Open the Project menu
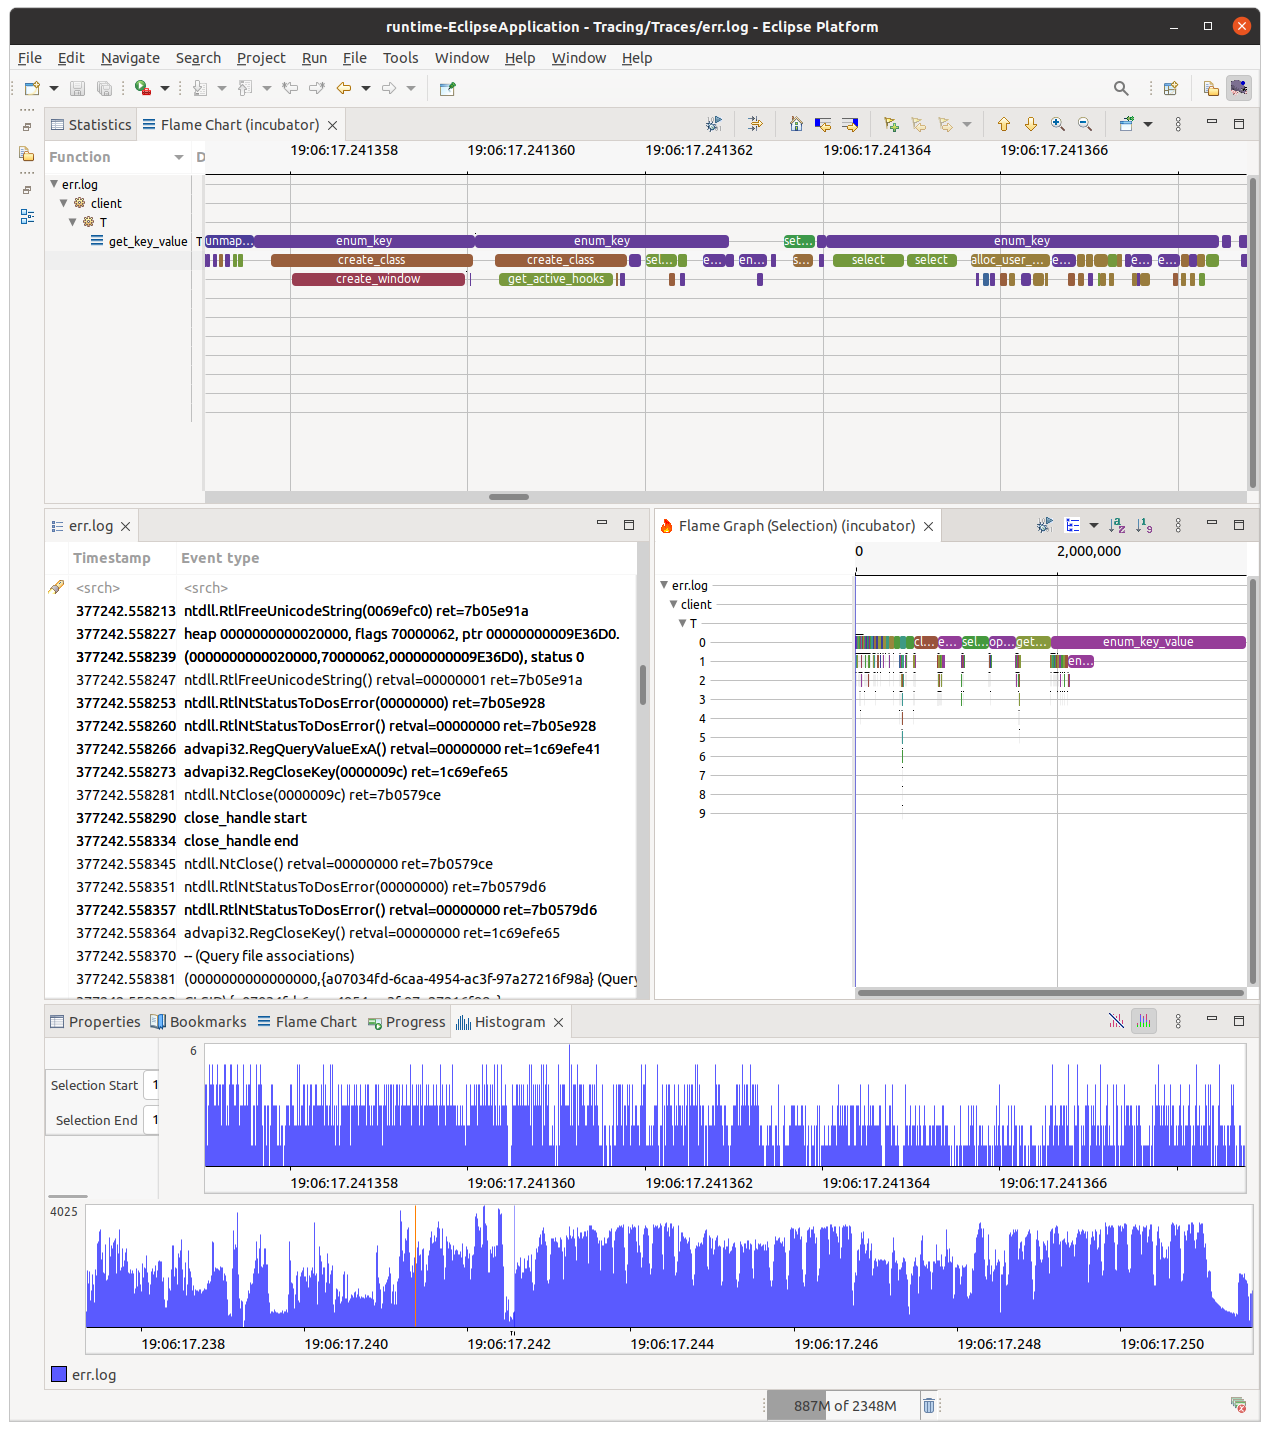1270x1431 pixels. coord(261,58)
